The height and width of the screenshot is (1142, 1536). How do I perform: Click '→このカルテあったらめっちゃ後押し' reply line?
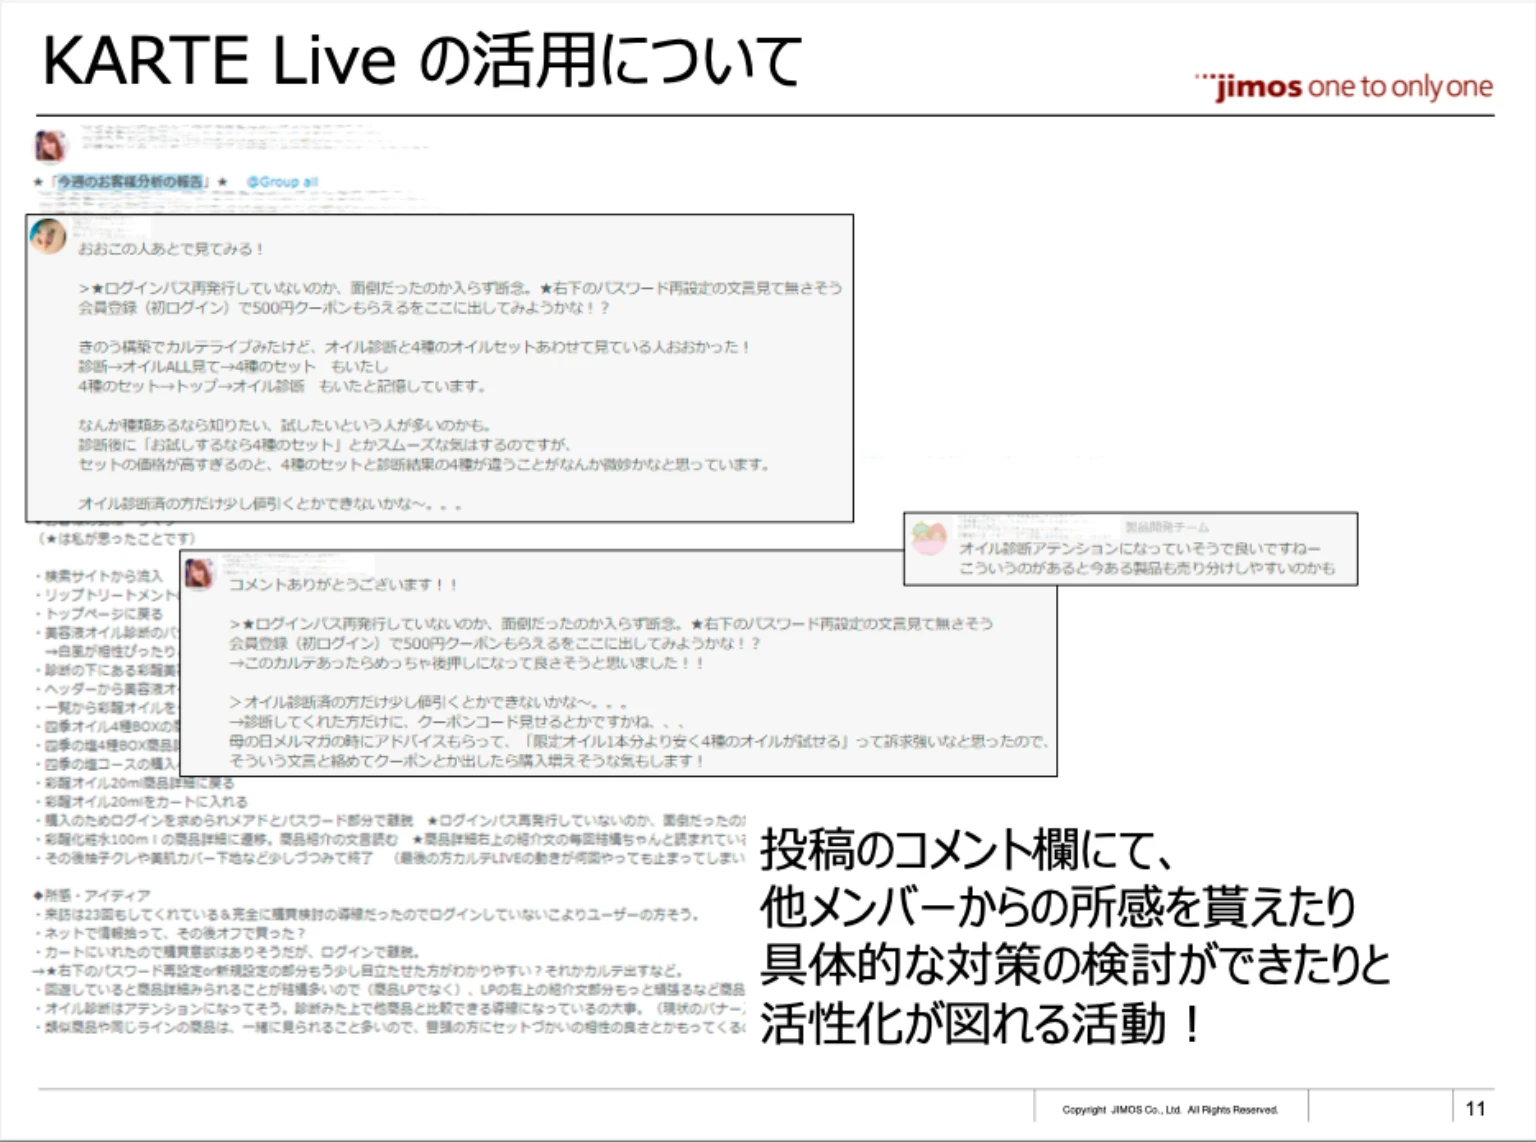(x=467, y=662)
